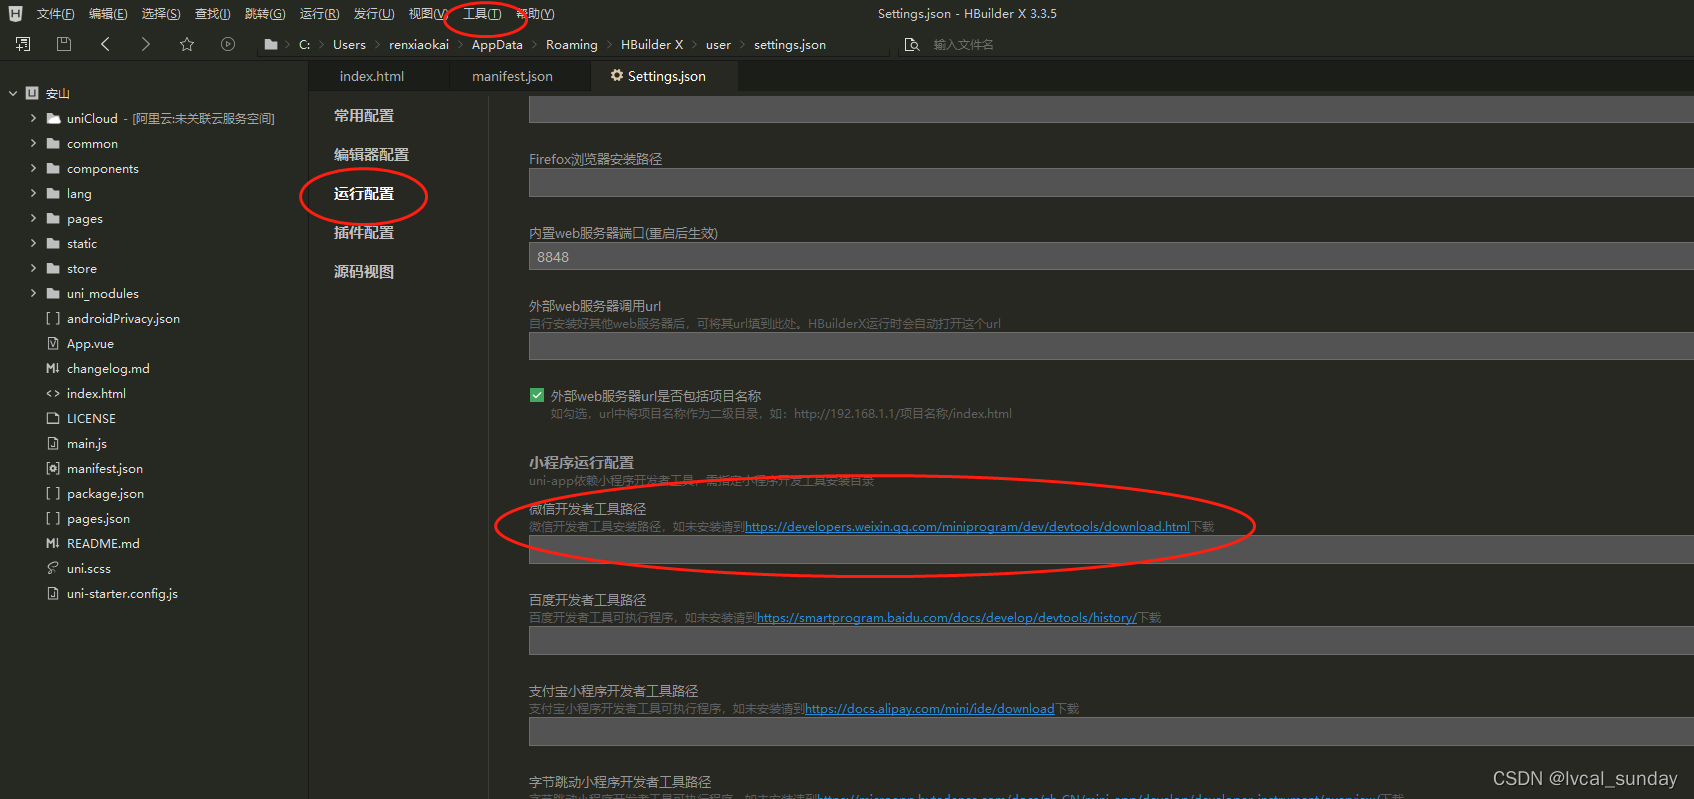The width and height of the screenshot is (1694, 799).
Task: Click the HBuilder X logo icon
Action: 15,14
